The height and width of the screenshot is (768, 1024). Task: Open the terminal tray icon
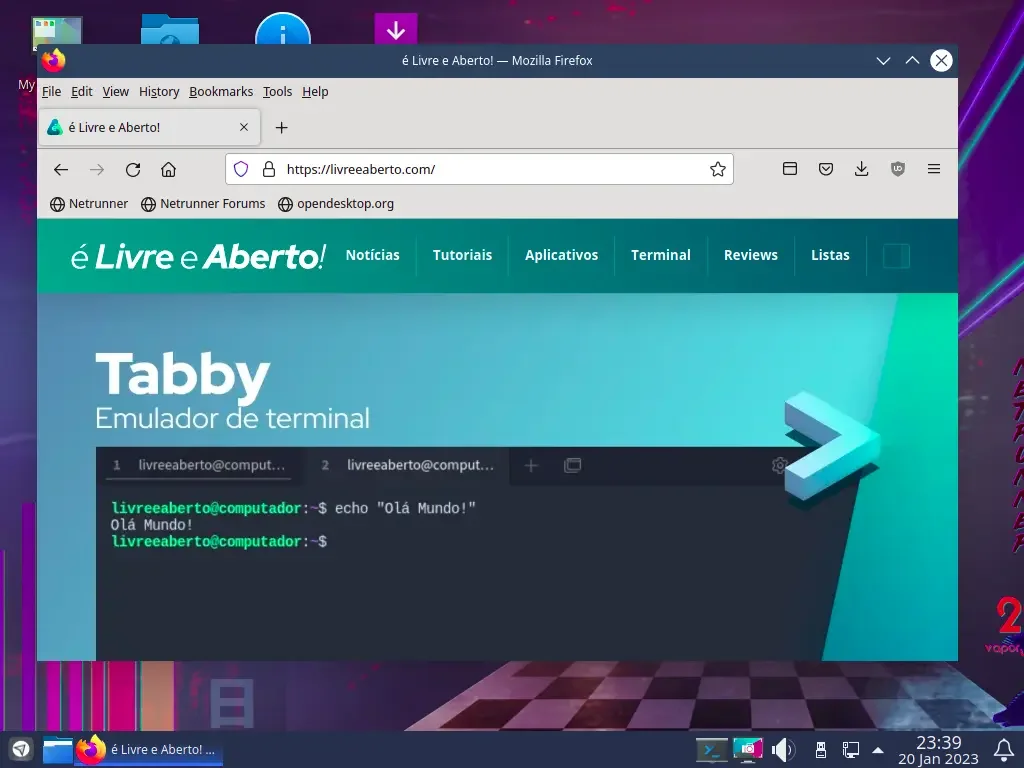(711, 750)
